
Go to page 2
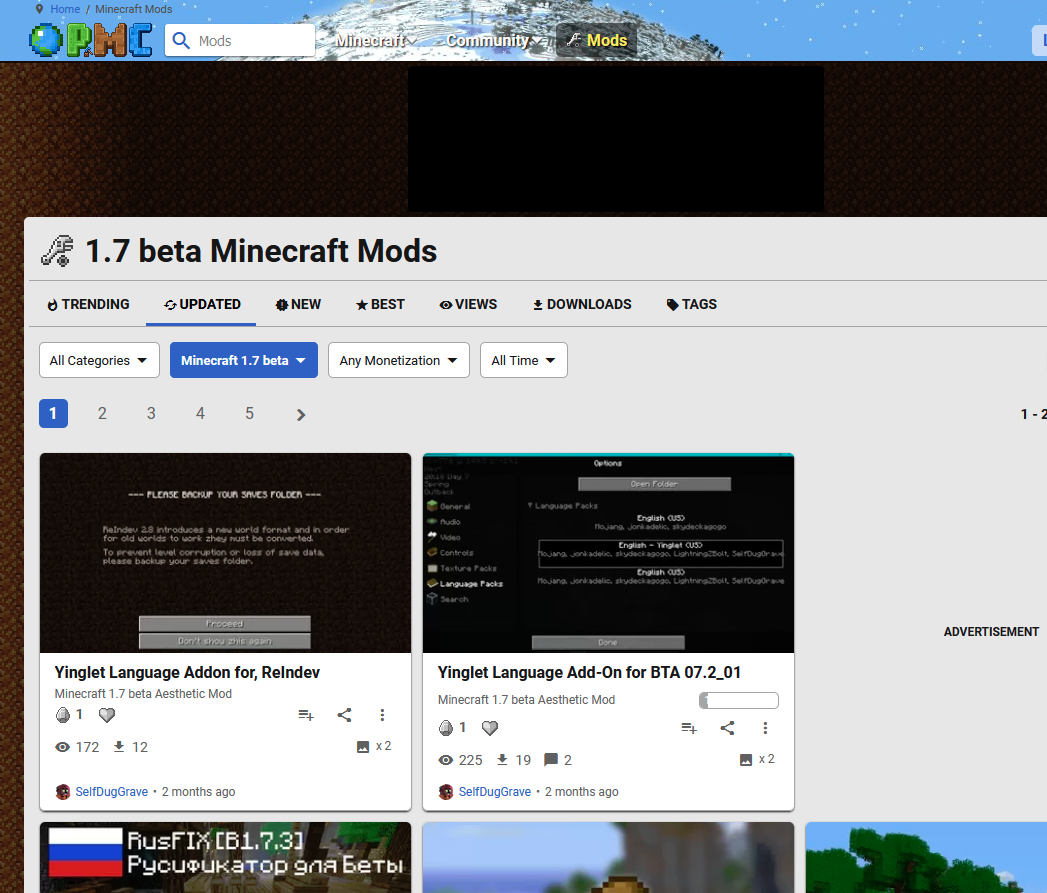[102, 413]
